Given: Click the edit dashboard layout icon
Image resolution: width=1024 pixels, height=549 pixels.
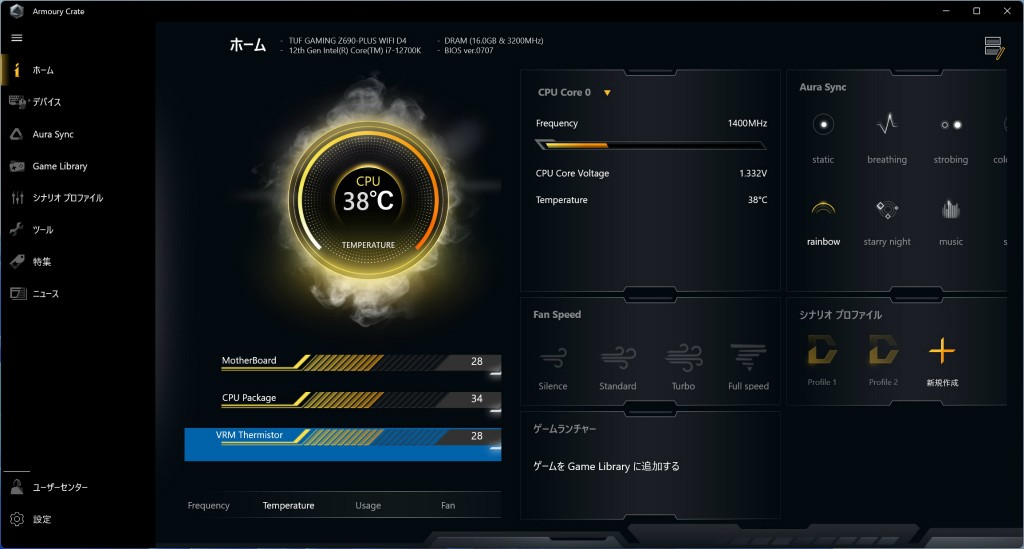Looking at the screenshot, I should [x=994, y=48].
